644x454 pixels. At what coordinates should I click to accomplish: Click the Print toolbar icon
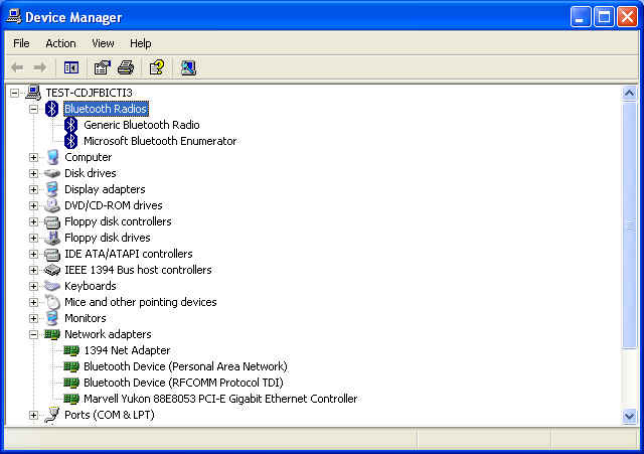126,67
